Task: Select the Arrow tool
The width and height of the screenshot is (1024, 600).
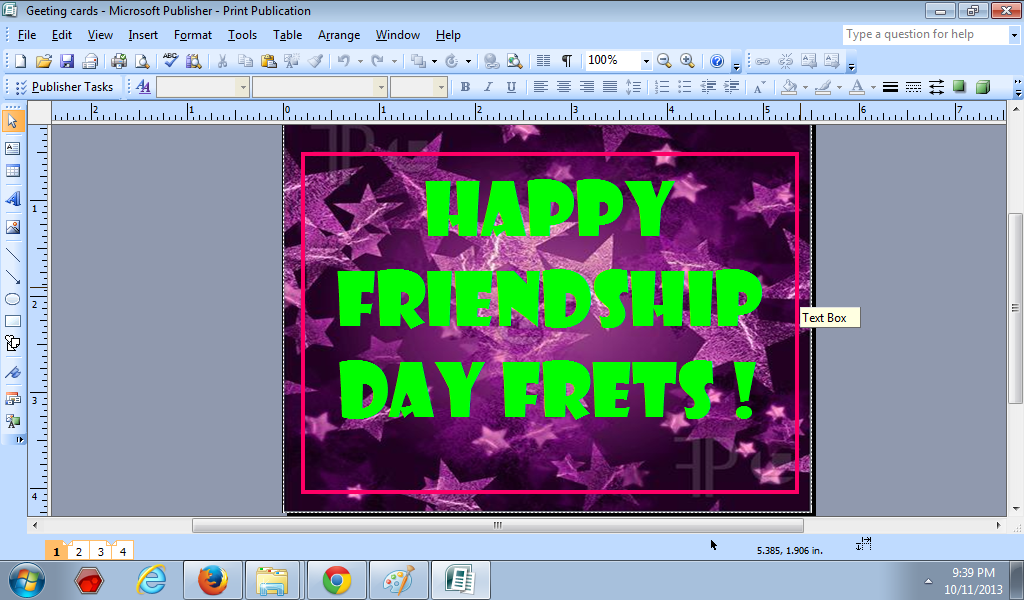Action: [x=13, y=278]
